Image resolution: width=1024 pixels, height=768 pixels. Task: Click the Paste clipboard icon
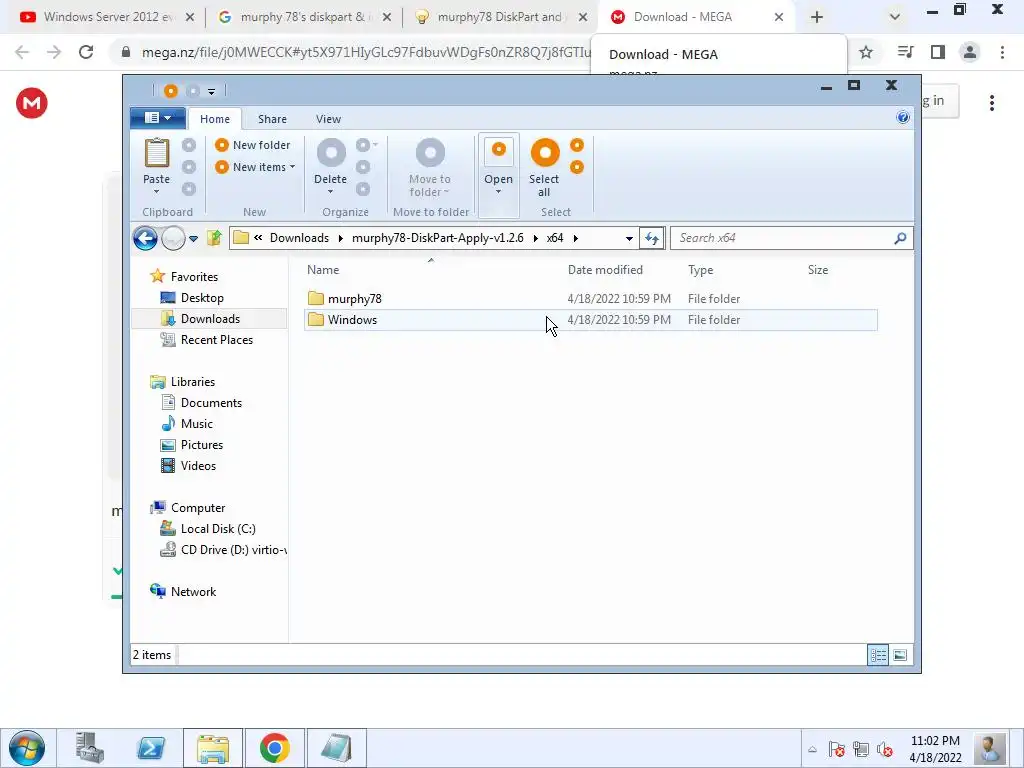click(x=157, y=153)
